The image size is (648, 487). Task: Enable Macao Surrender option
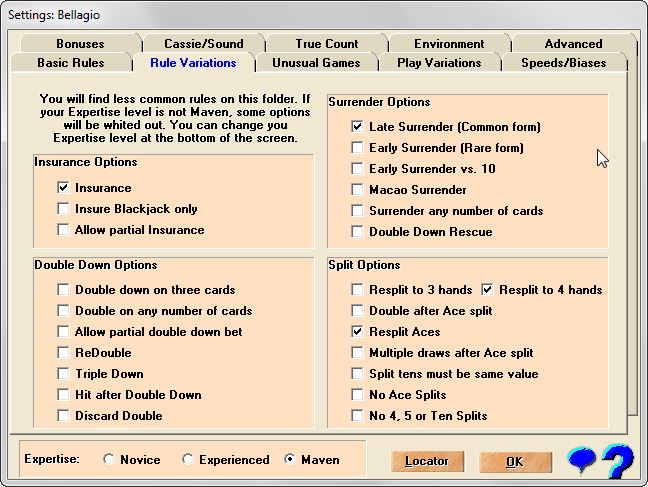tap(357, 190)
